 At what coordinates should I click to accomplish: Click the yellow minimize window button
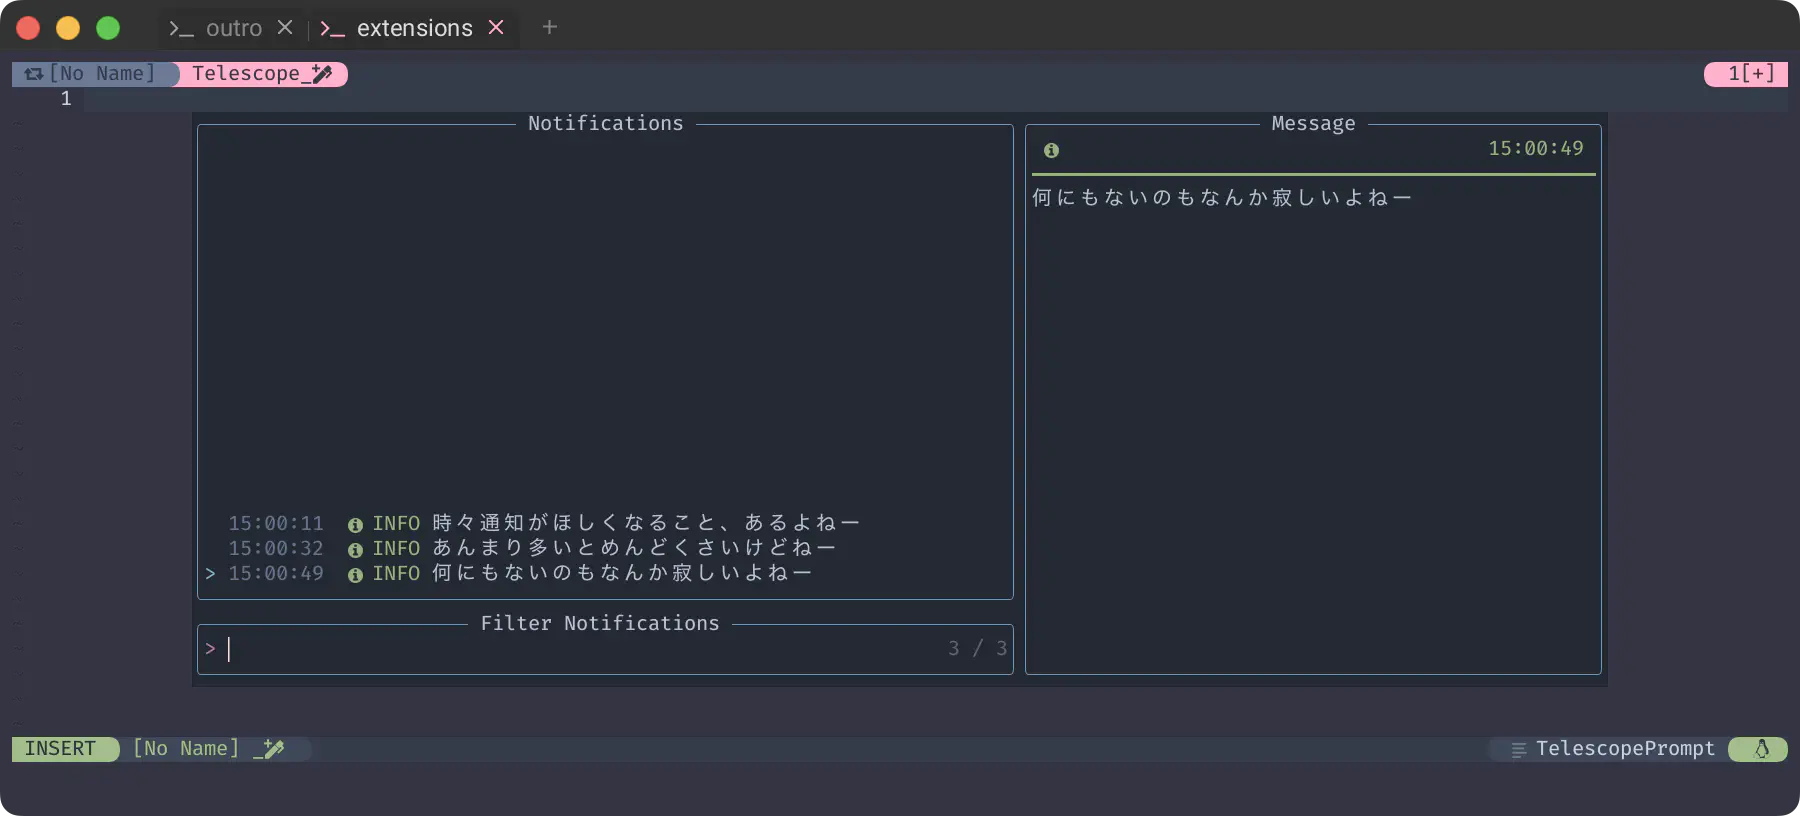[x=68, y=28]
